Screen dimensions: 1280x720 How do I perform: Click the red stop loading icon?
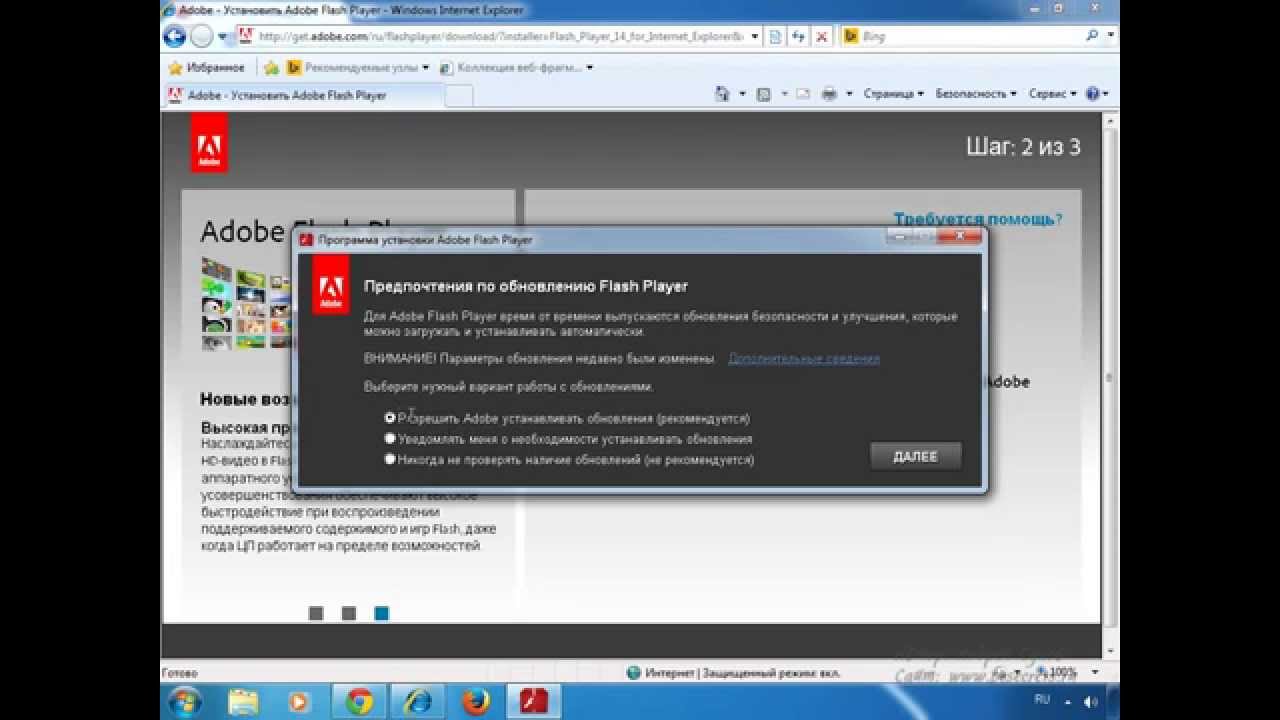[x=821, y=36]
